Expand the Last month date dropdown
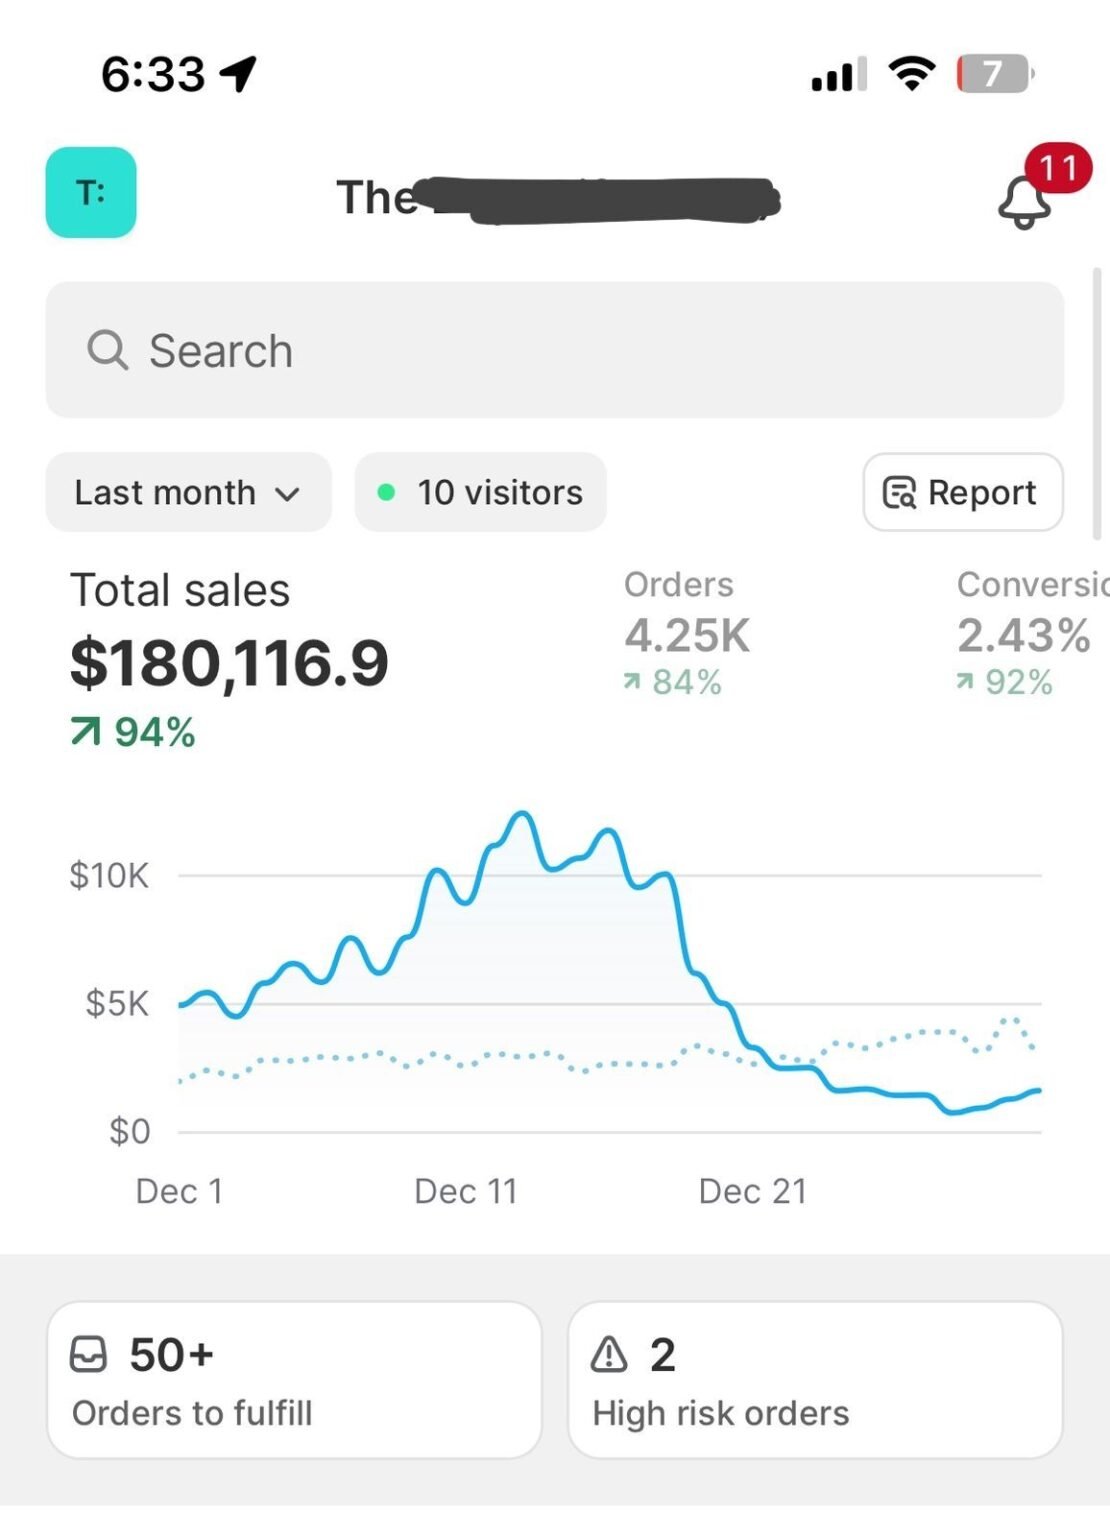The image size is (1110, 1536). tap(188, 492)
